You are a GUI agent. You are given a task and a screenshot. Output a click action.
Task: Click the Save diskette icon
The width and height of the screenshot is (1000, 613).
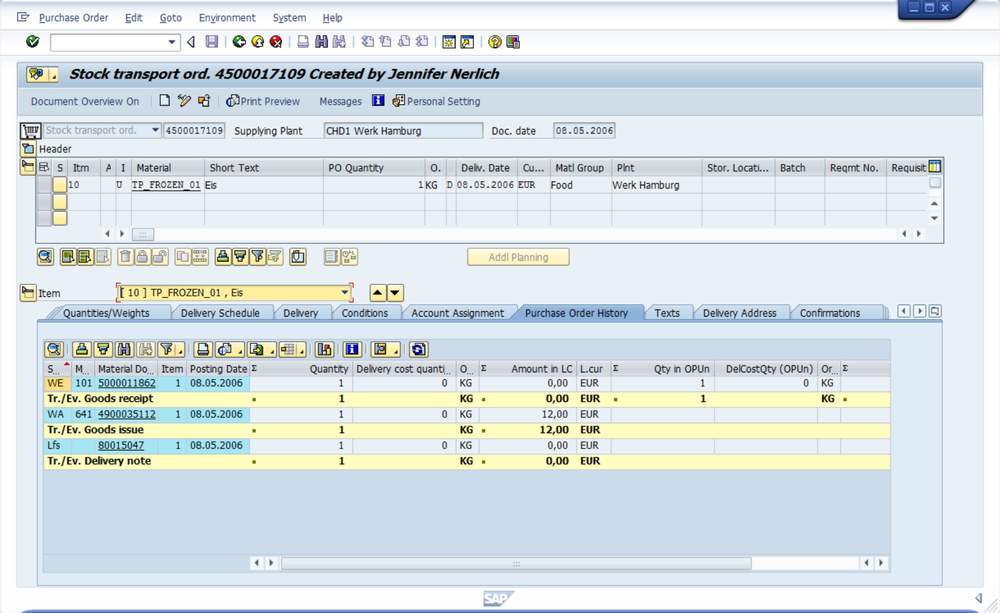212,42
